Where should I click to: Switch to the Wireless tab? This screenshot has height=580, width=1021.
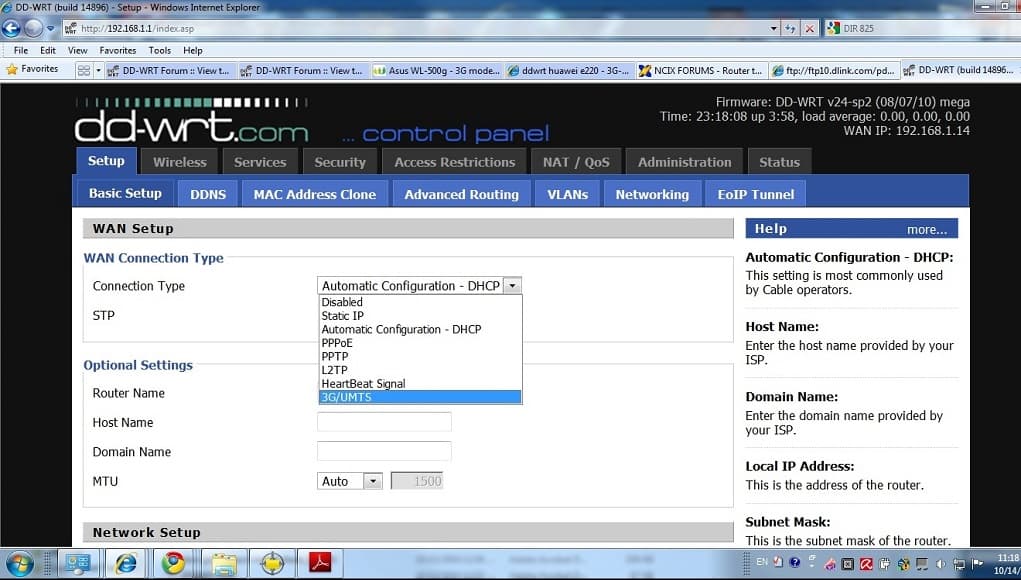tap(180, 162)
